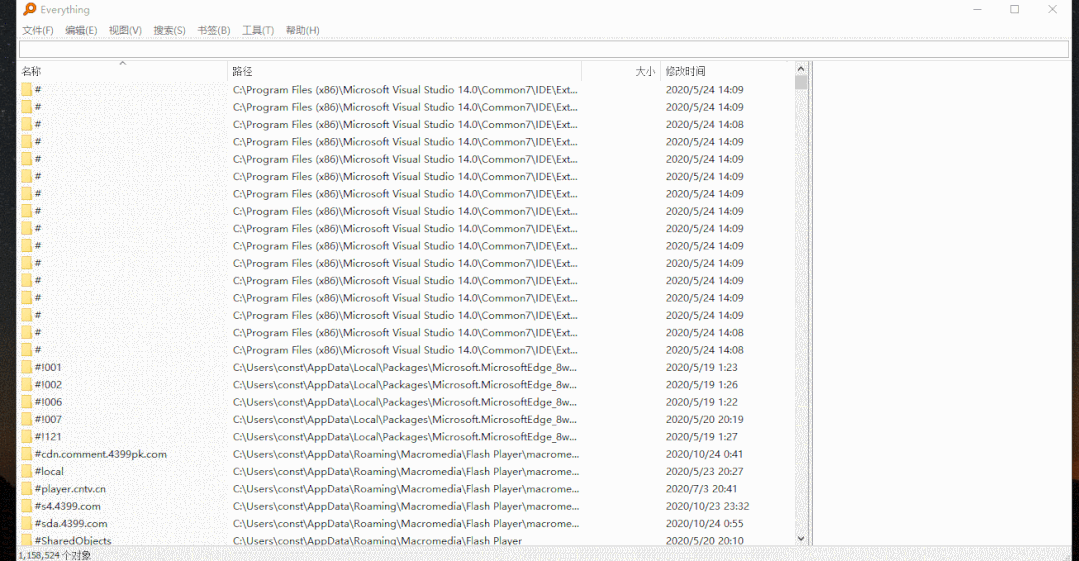The image size is (1079, 561).
Task: Sort by the 大小 column header
Action: click(x=621, y=71)
